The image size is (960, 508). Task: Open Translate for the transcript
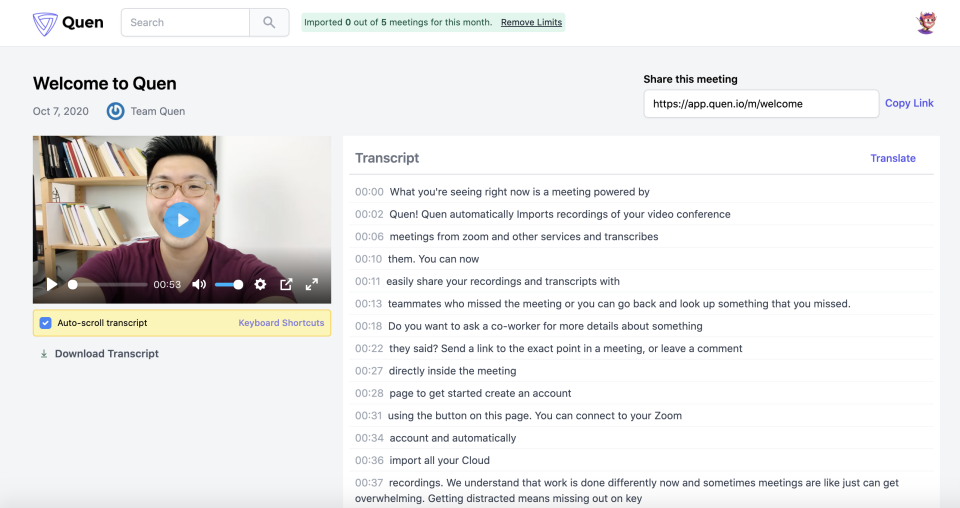[x=893, y=159]
